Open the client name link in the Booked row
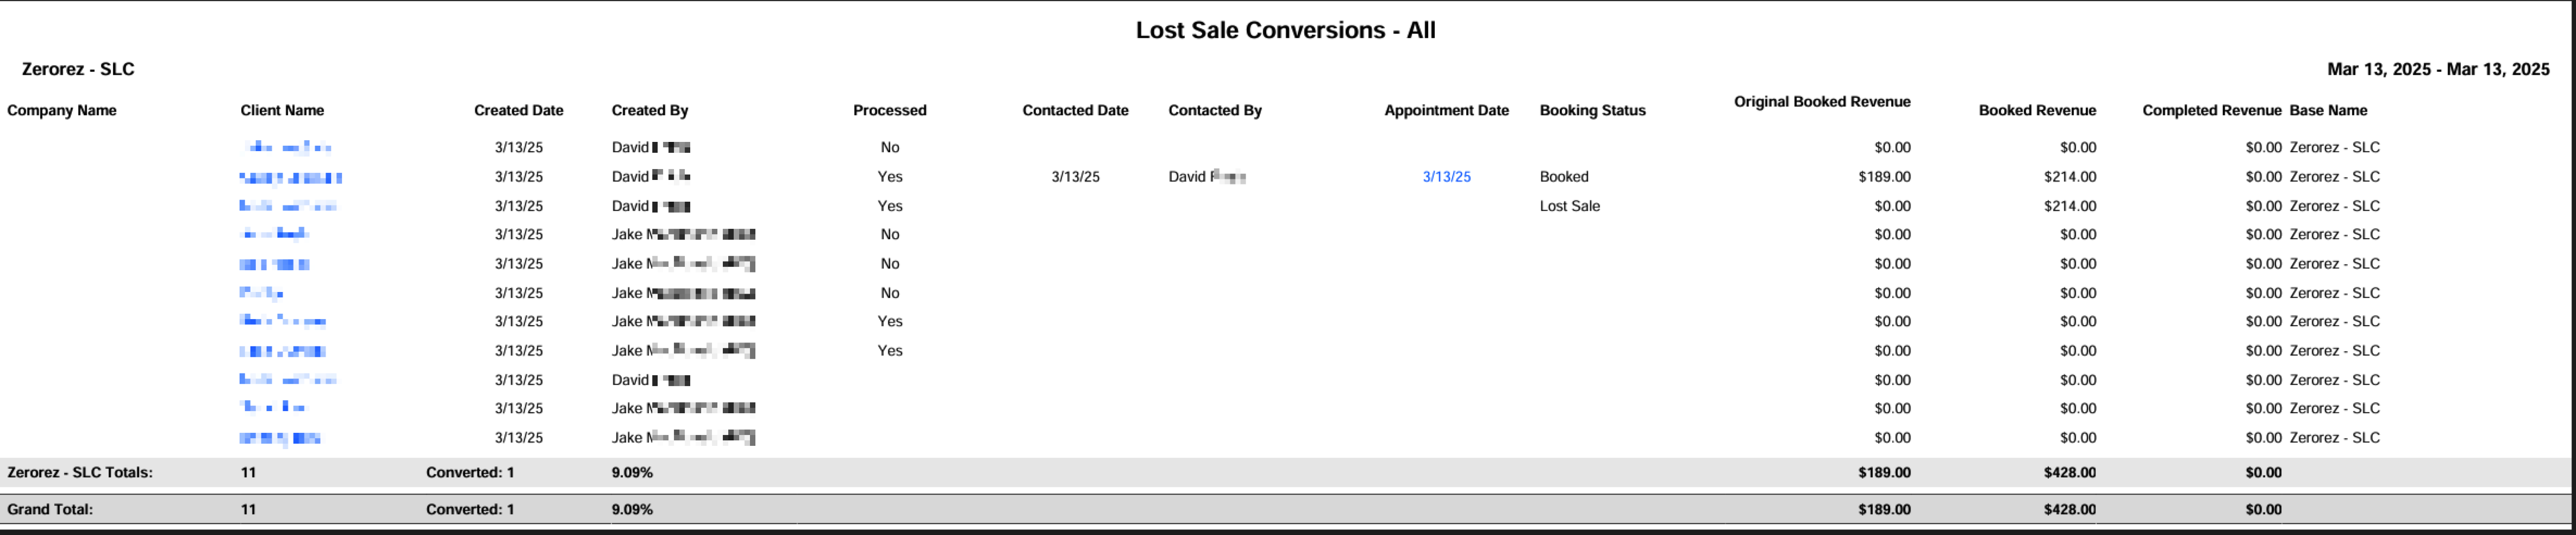Image resolution: width=2576 pixels, height=535 pixels. 290,178
